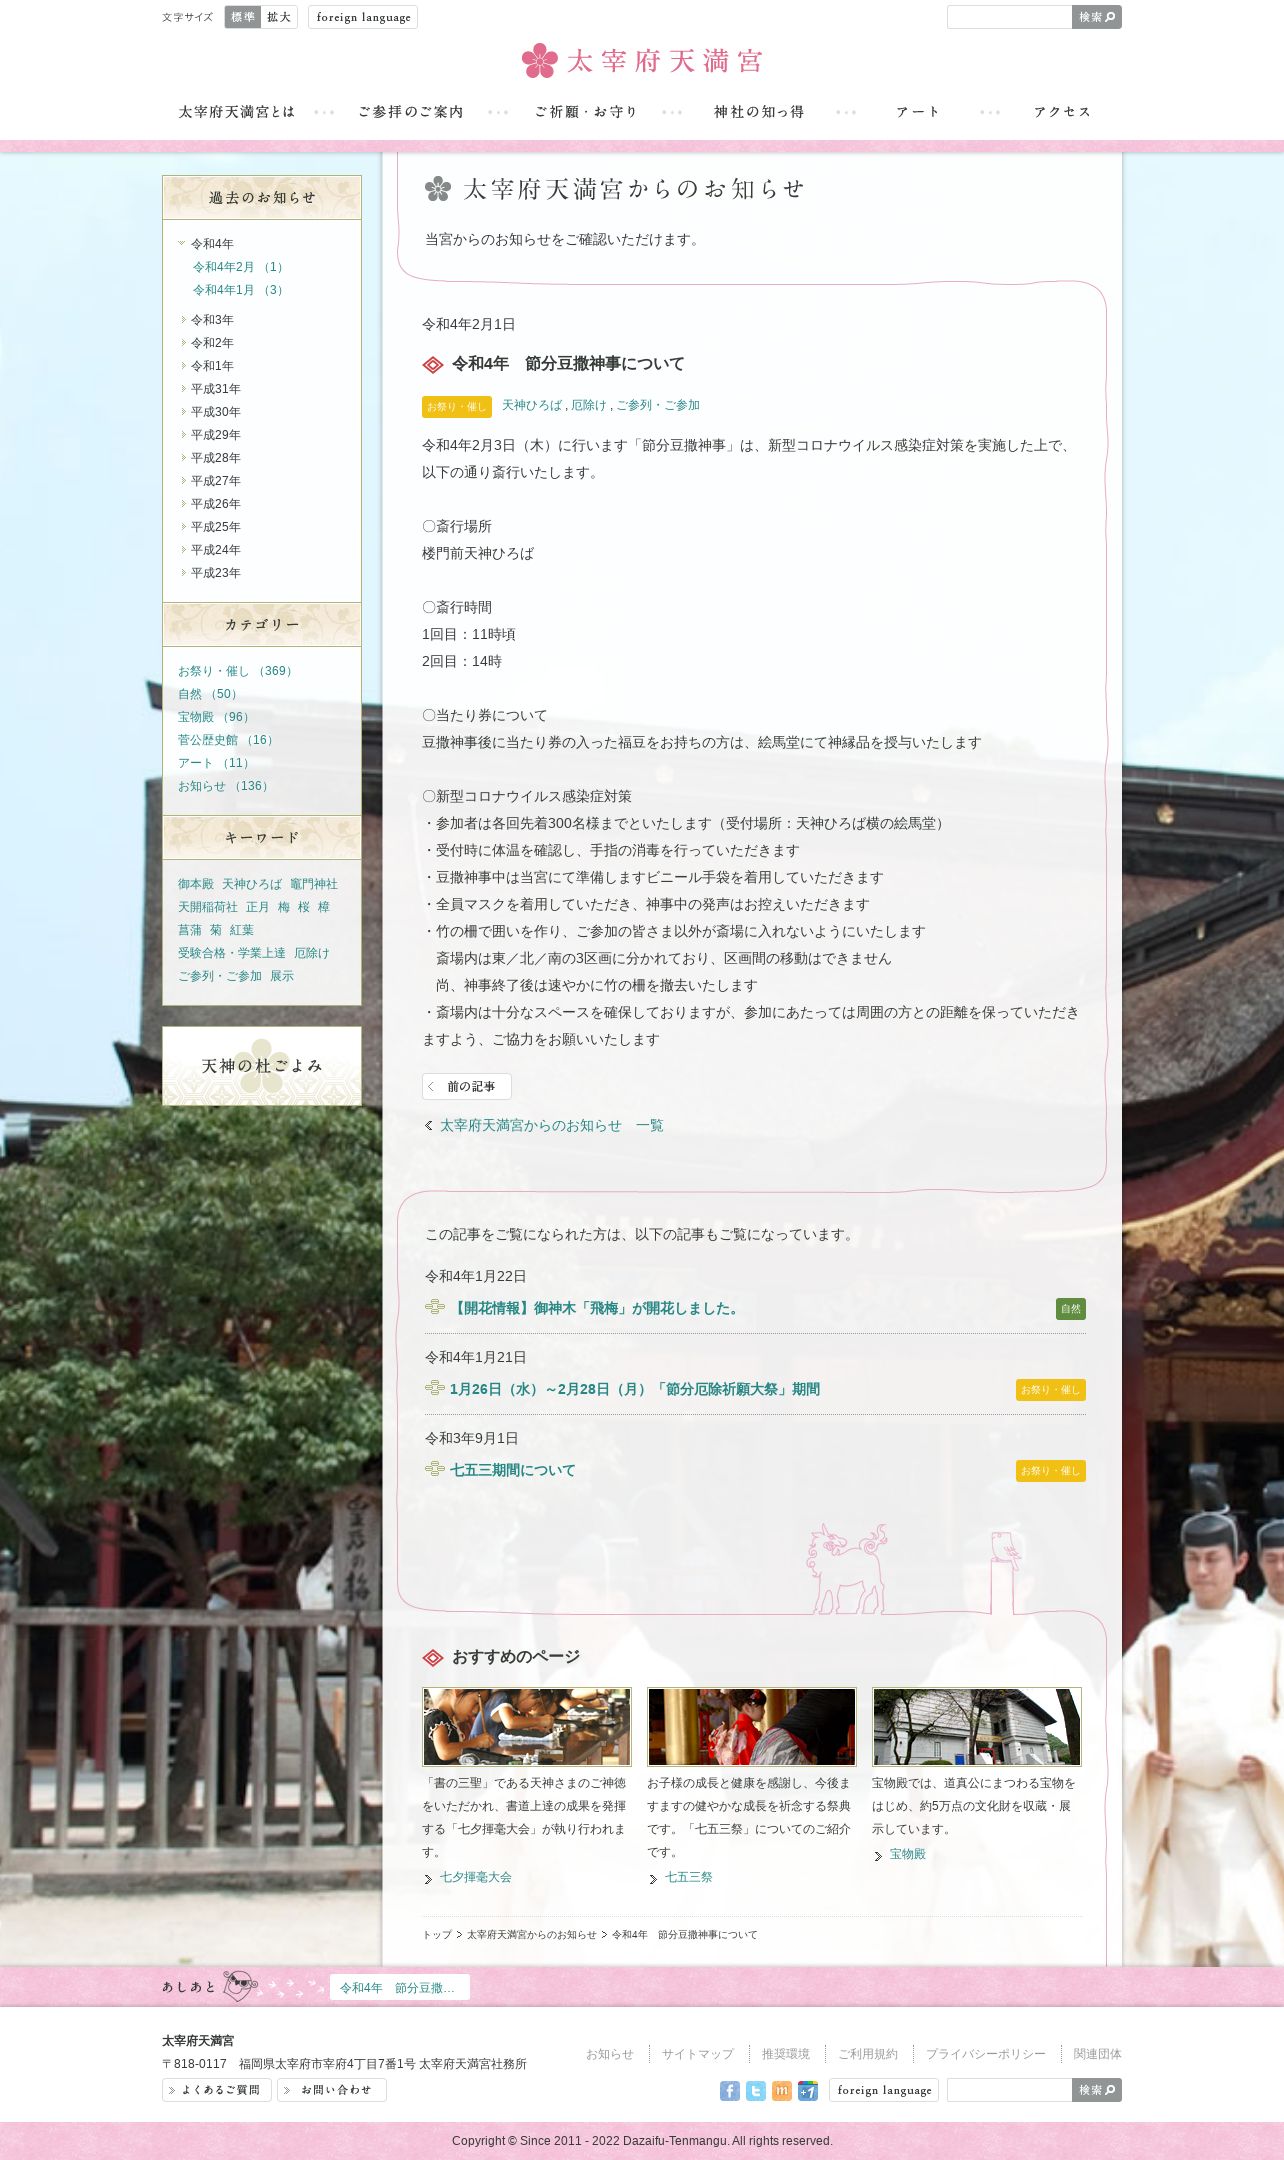1284x2160 pixels.
Task: Open 太宰府天満宮とは menu
Action: coord(237,112)
